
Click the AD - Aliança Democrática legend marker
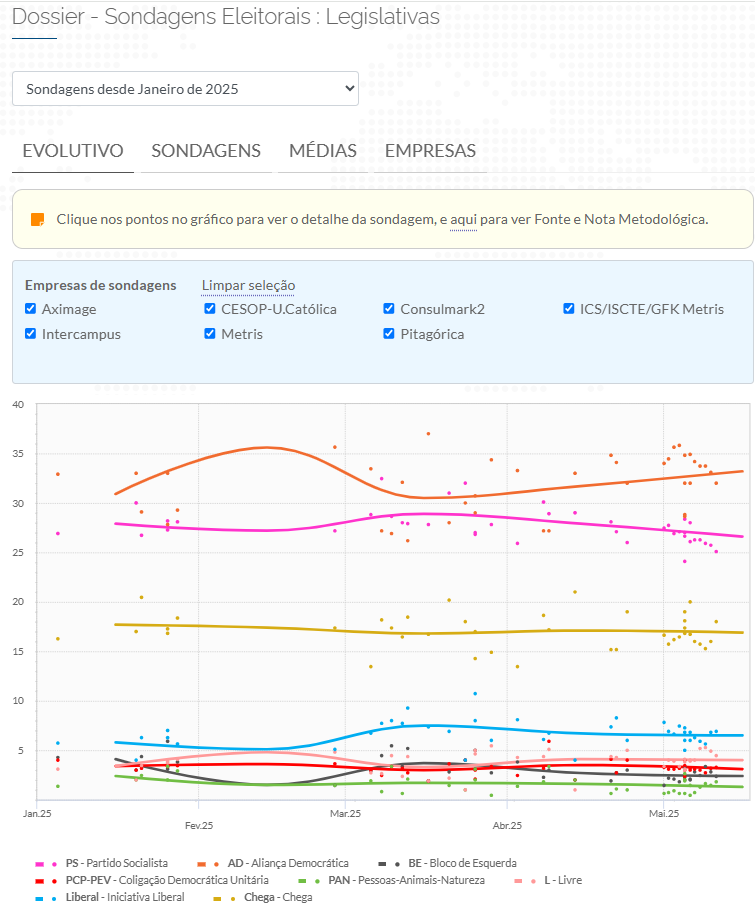tap(208, 863)
